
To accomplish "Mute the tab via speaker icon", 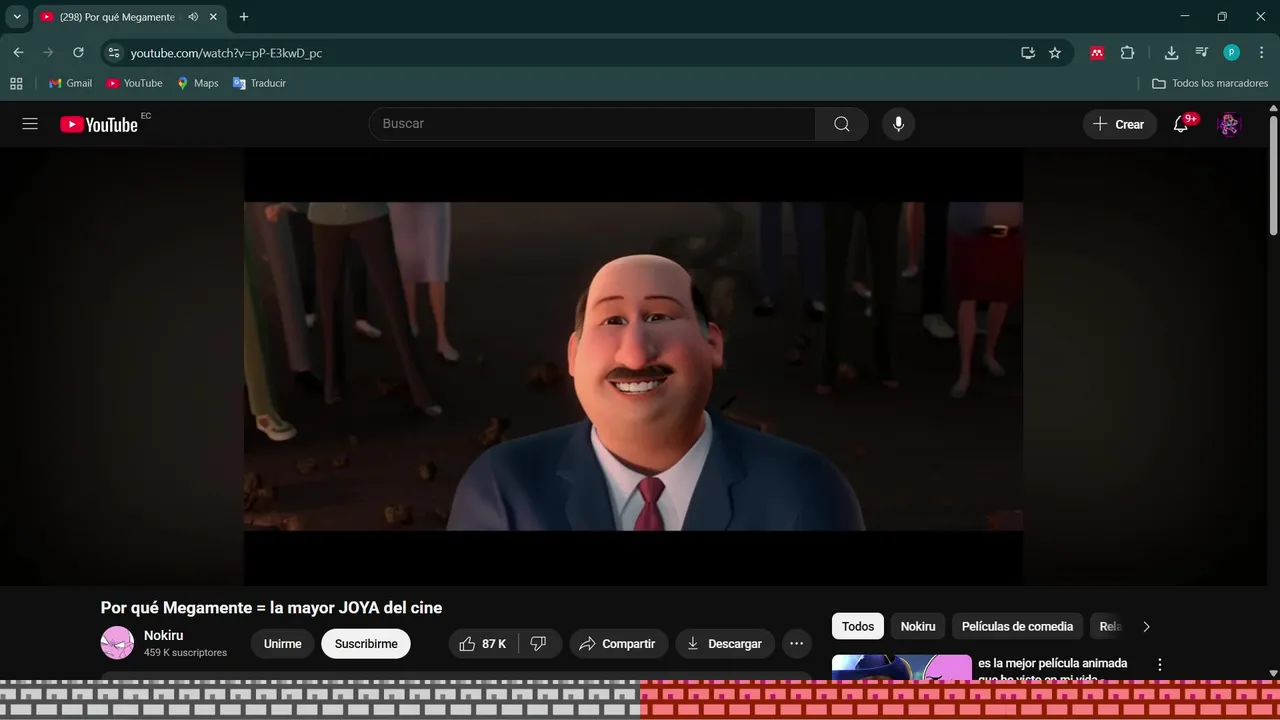I will point(193,17).
